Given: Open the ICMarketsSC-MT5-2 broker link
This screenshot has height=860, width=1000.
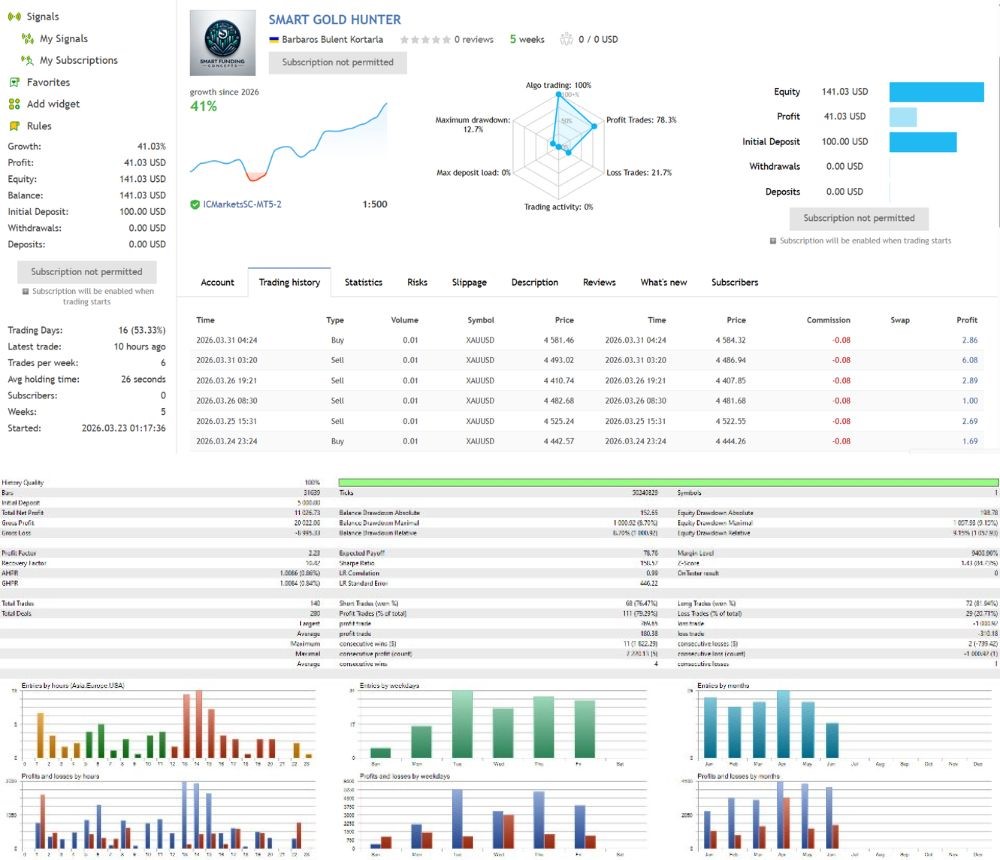Looking at the screenshot, I should [242, 205].
